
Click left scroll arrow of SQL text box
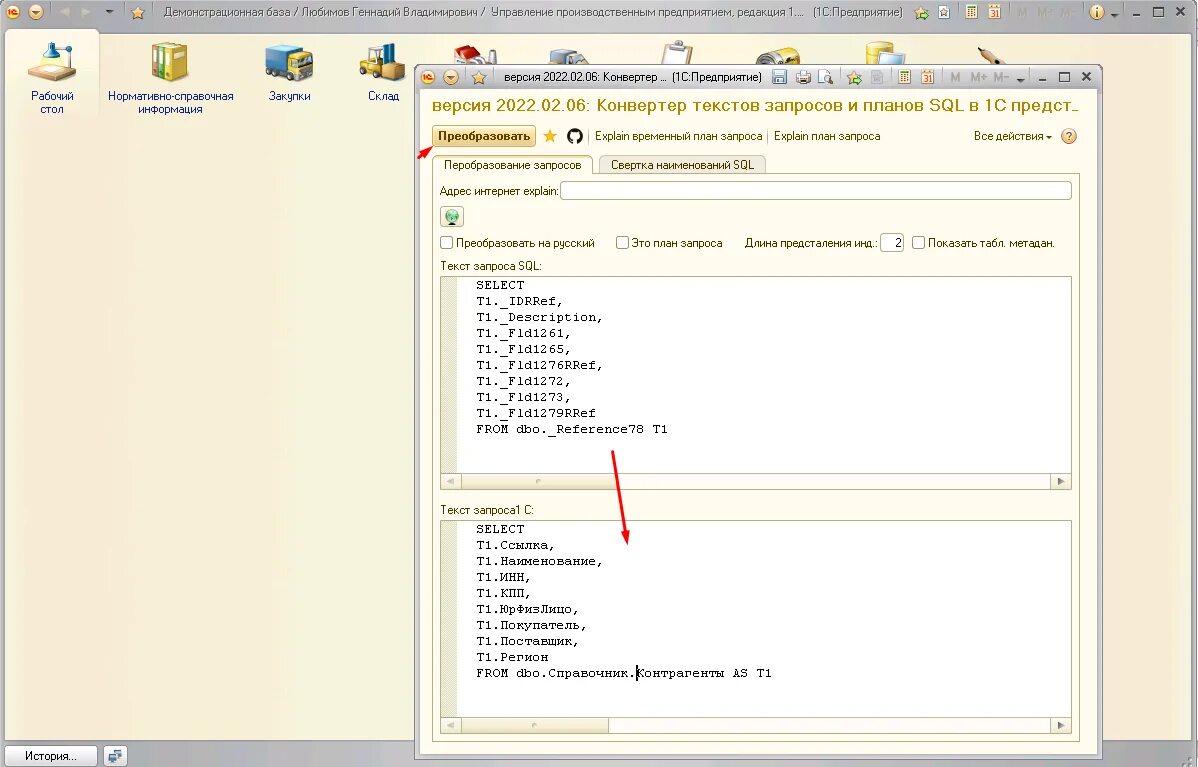450,481
